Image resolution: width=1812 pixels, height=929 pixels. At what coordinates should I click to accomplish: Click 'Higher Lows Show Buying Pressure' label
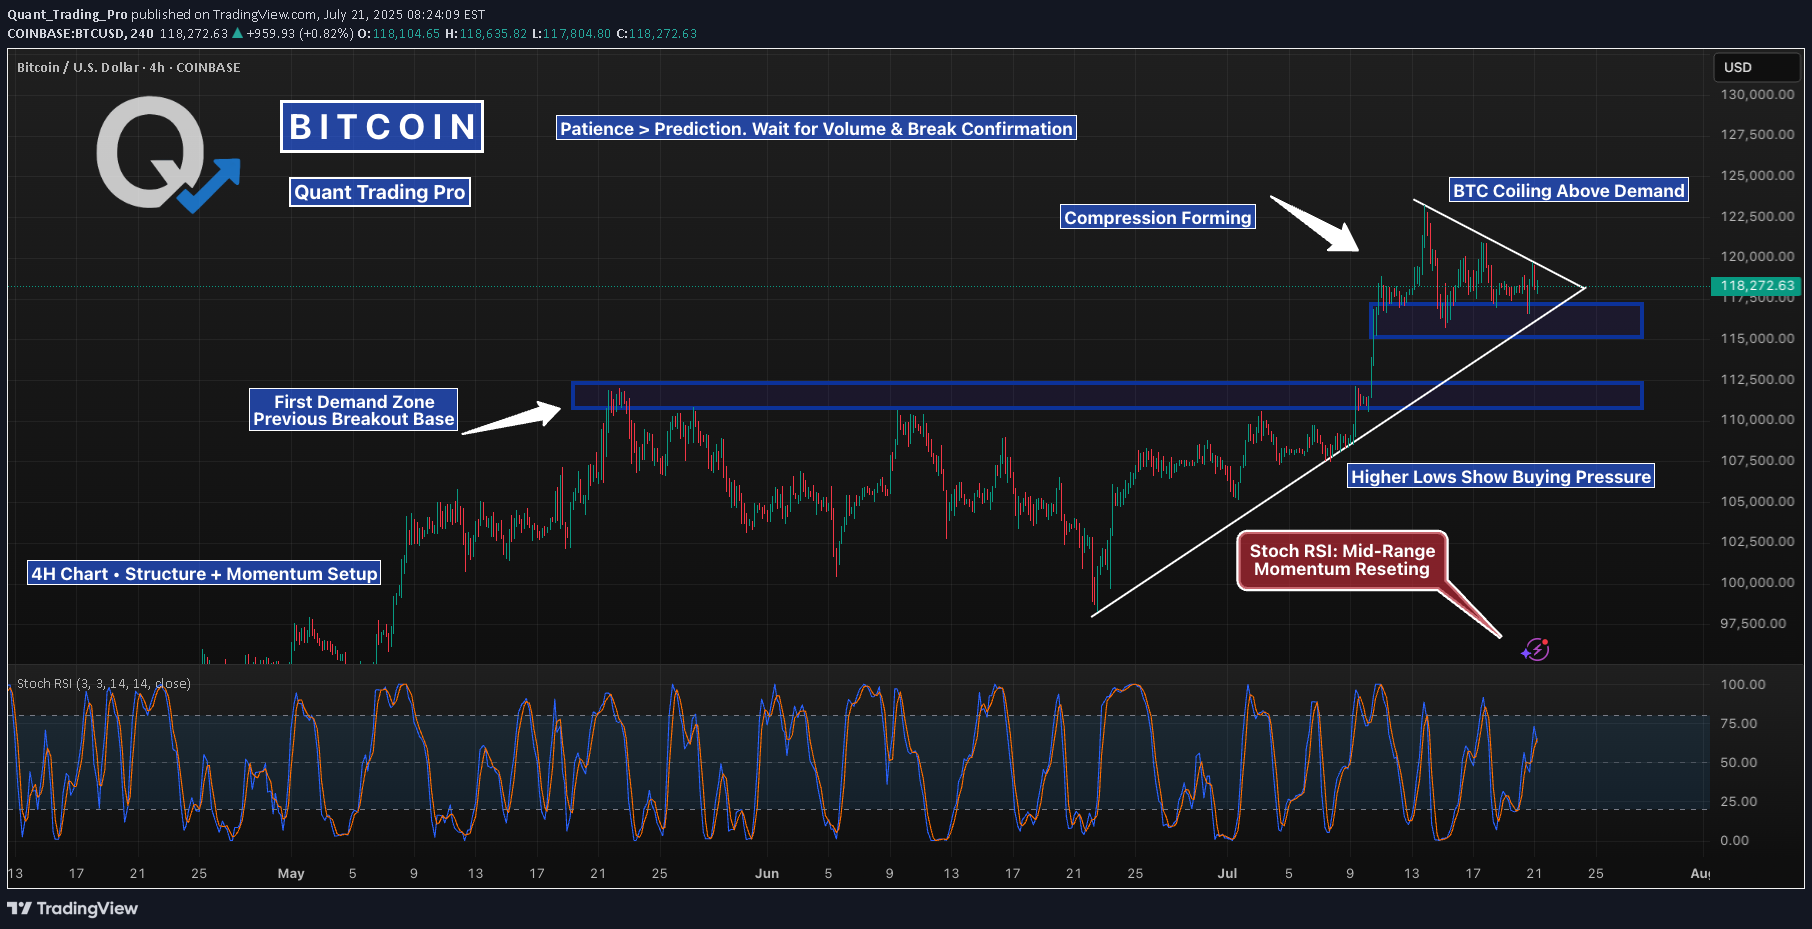[1500, 476]
